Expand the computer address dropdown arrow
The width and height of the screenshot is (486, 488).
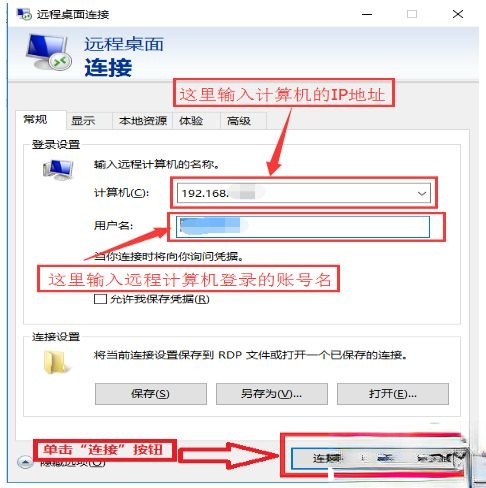(422, 193)
